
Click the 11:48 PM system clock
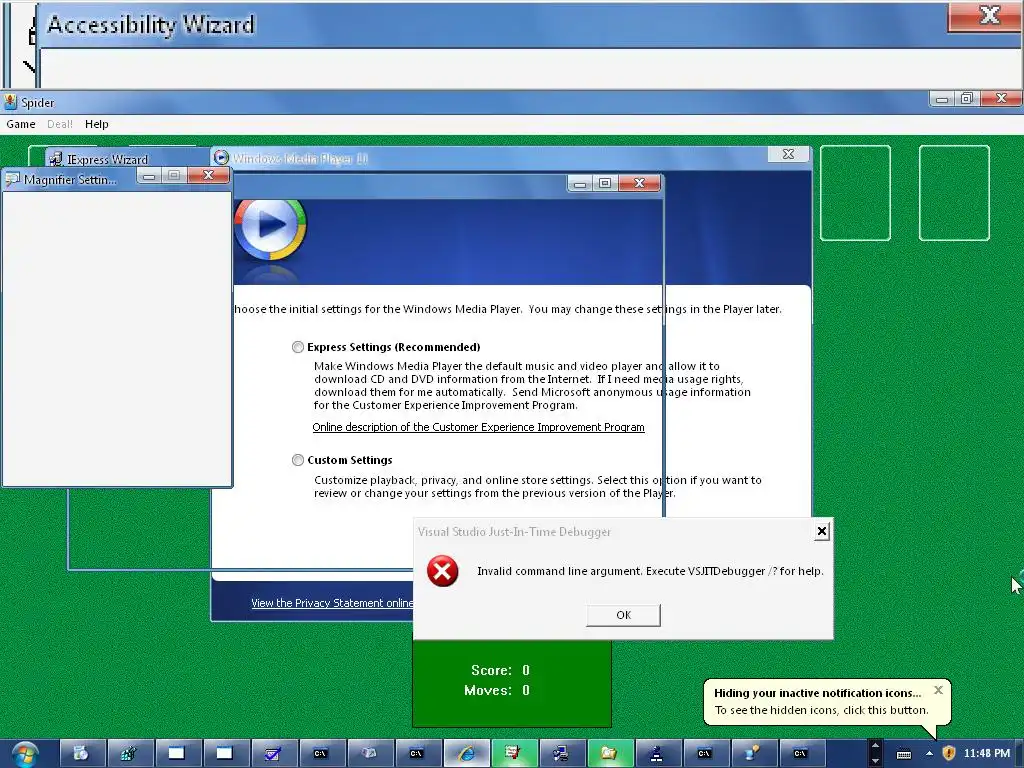tap(987, 754)
